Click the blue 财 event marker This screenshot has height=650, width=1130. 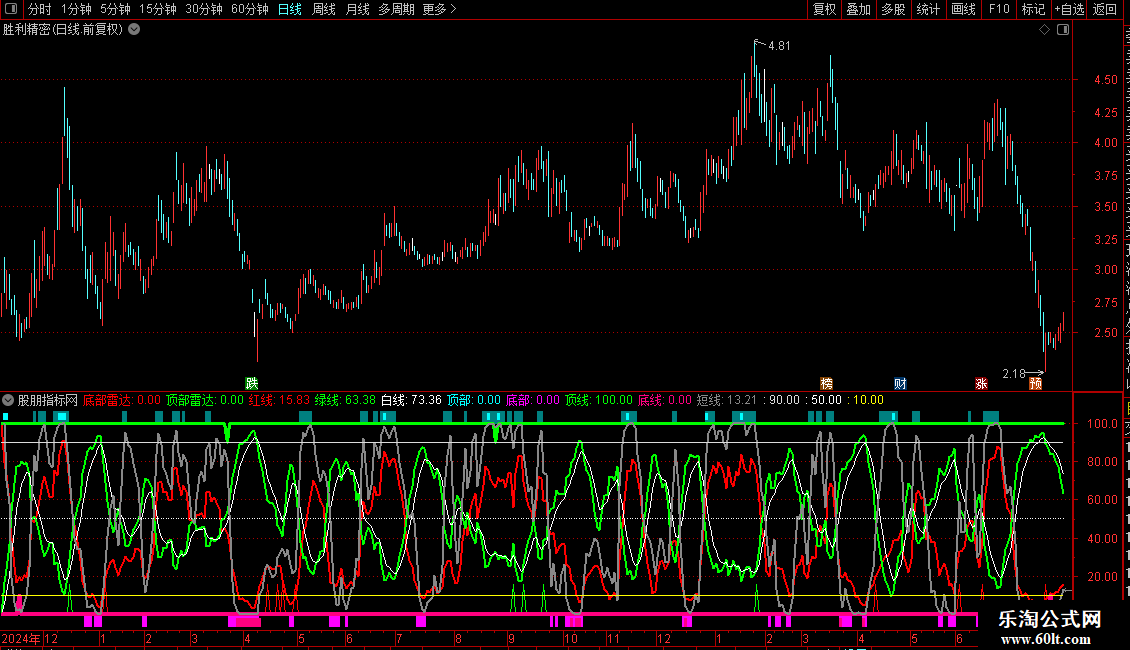point(900,383)
